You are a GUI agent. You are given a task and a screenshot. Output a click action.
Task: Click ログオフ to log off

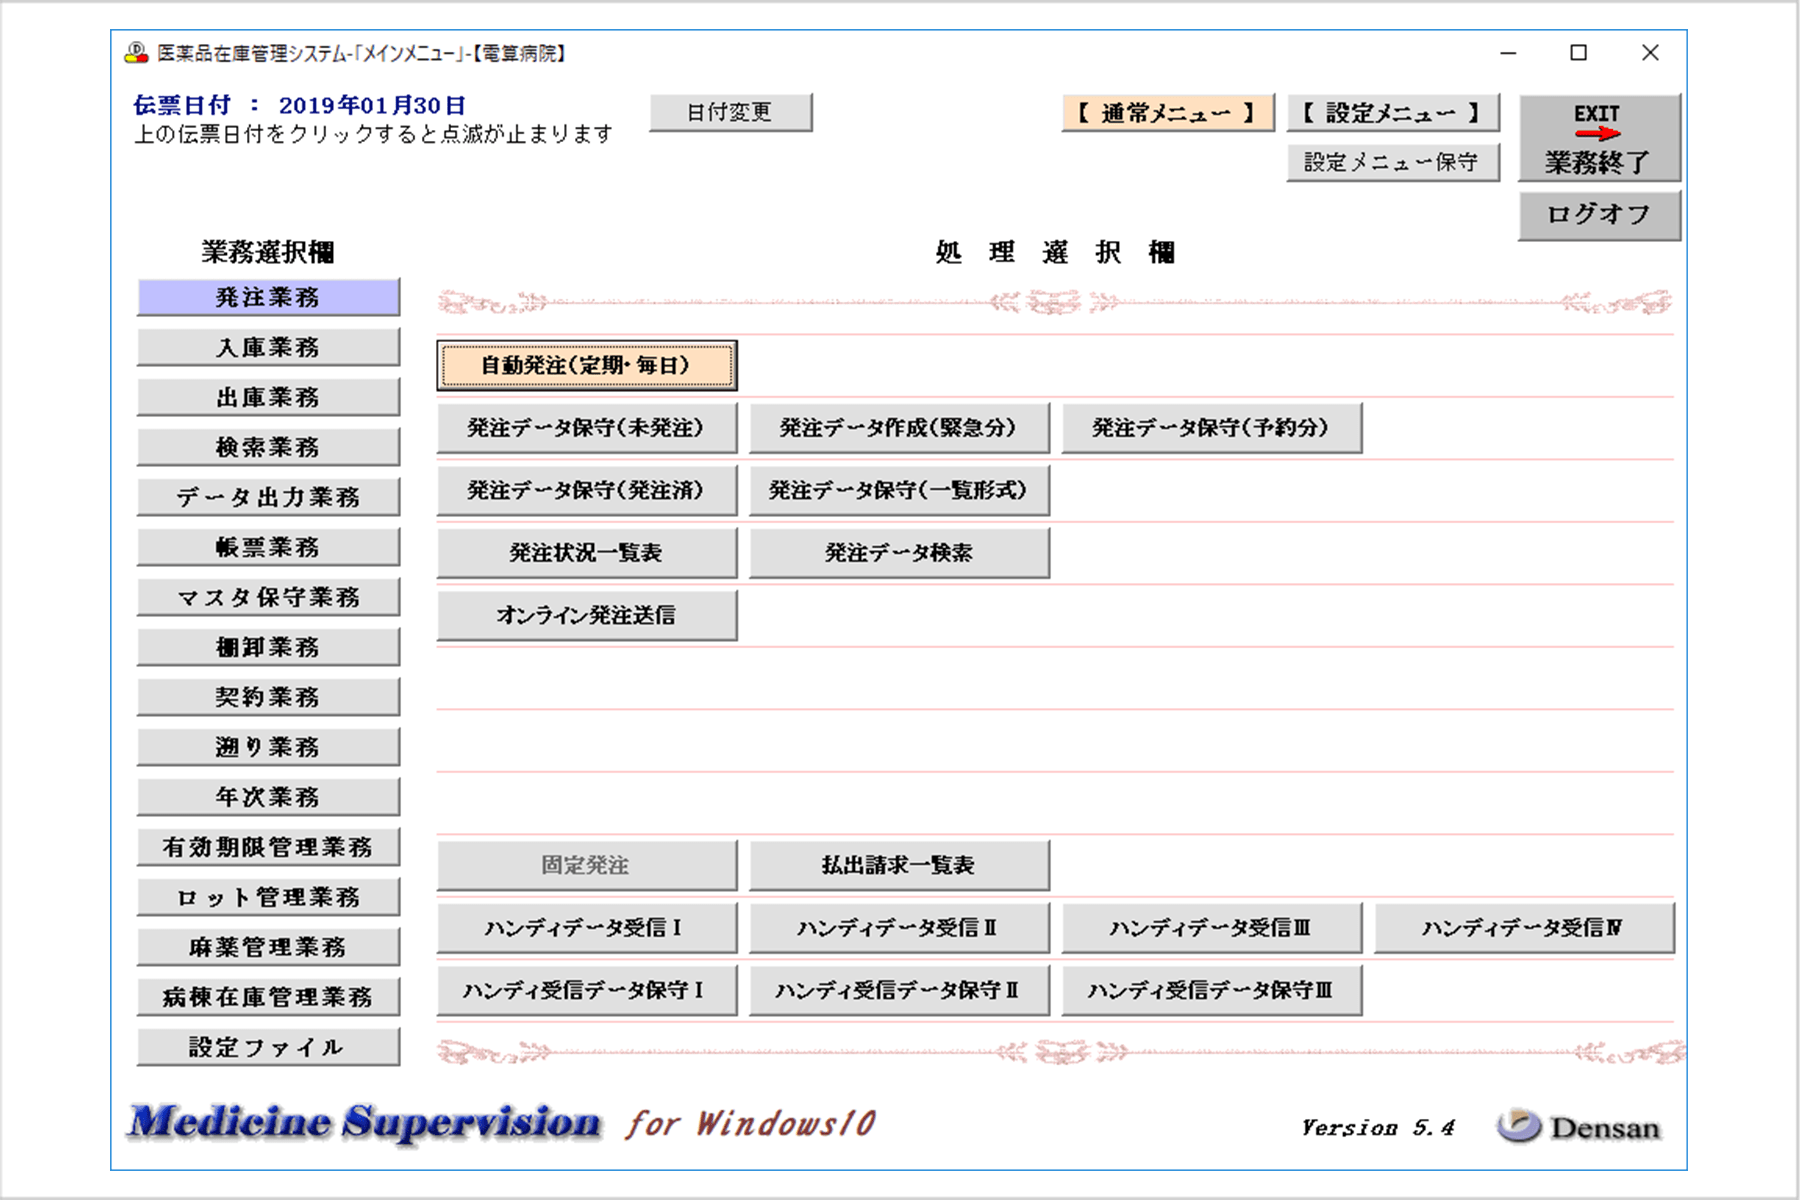[1598, 213]
